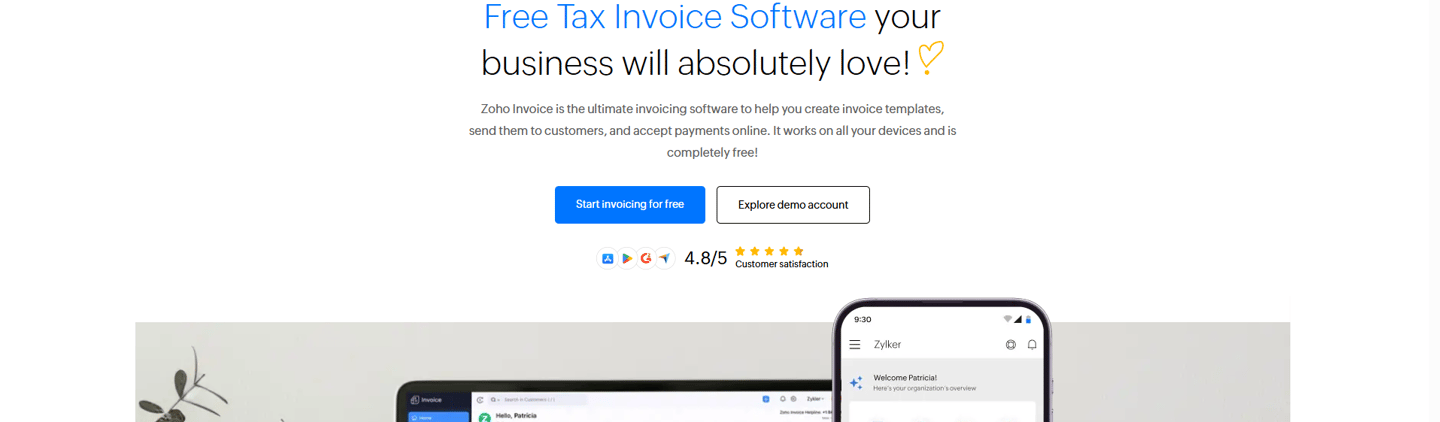Screen dimensions: 1440x422
Task: Click the Free Tax Invoice Software heading
Action: 675,17
